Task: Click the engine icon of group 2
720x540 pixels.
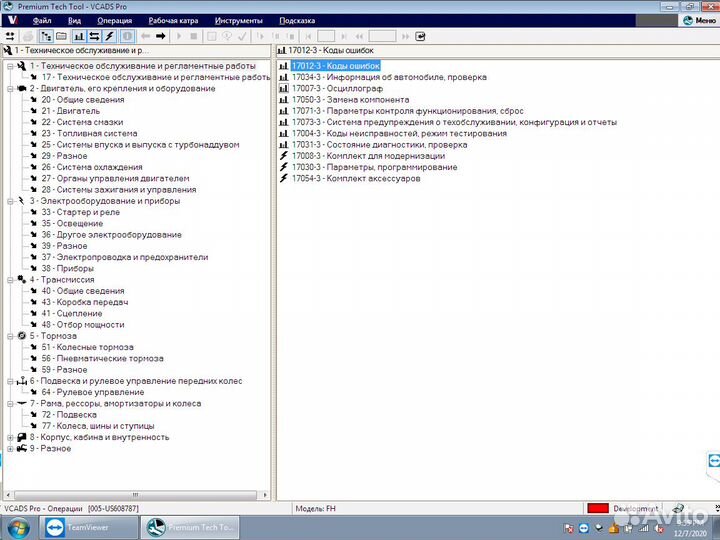Action: click(x=21, y=89)
